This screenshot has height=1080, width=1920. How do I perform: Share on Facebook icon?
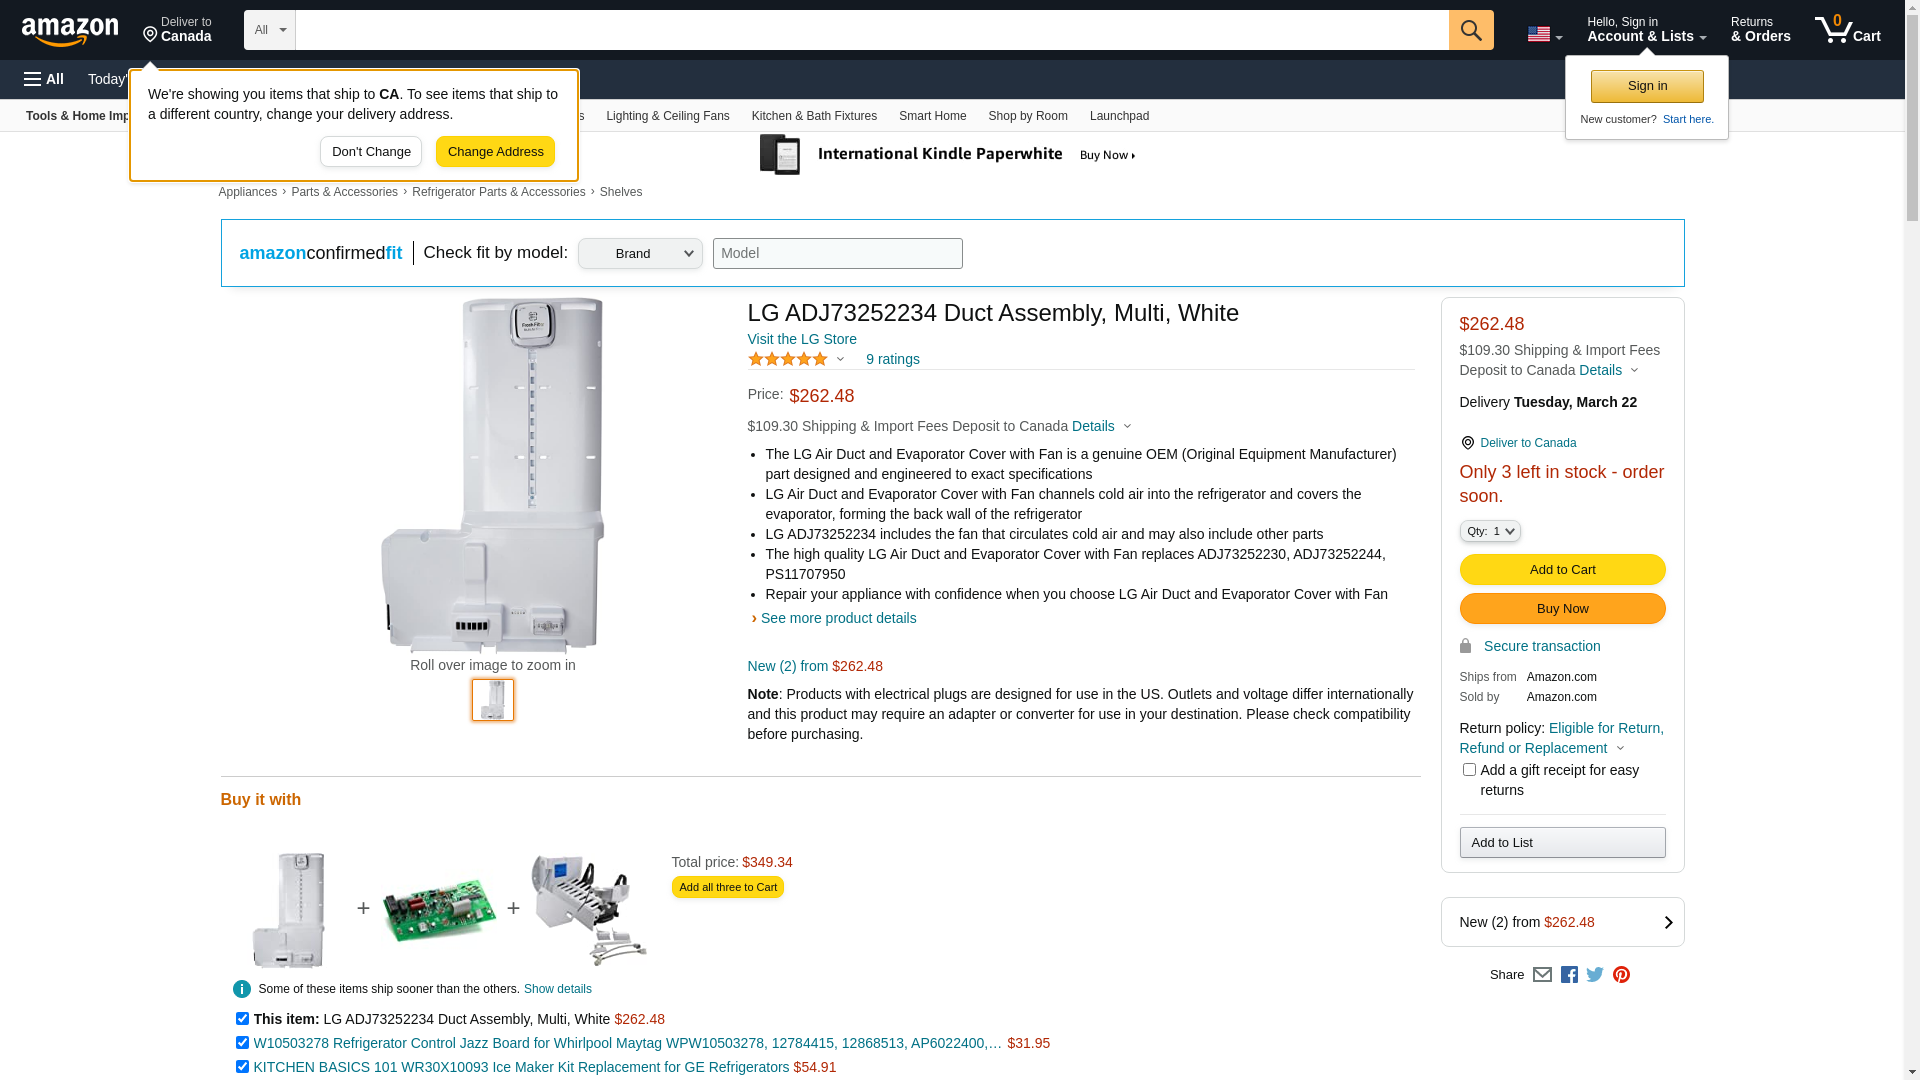point(1569,975)
